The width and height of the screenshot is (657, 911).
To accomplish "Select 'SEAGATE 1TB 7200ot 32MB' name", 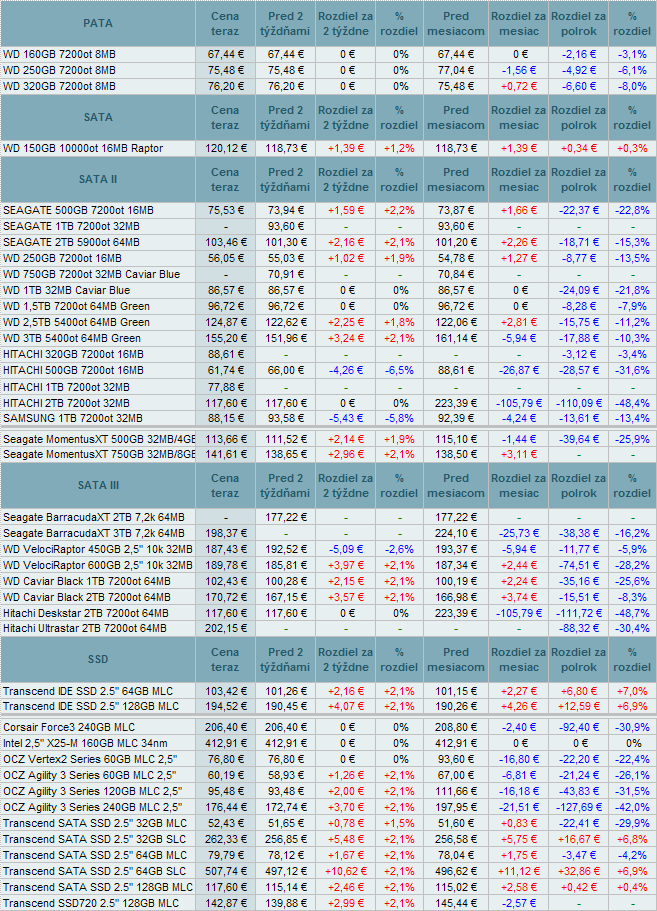I will tap(71, 227).
